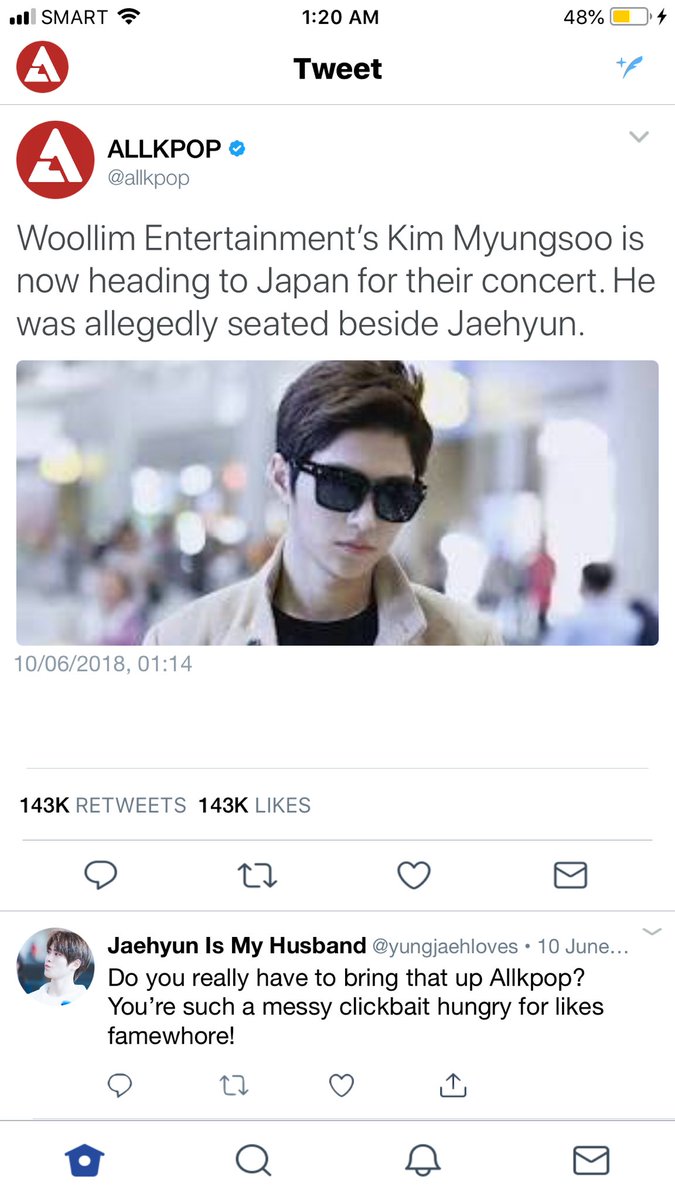Expand options chevron on the reply tweet
Viewport: 675px width, 1200px height.
point(652,932)
